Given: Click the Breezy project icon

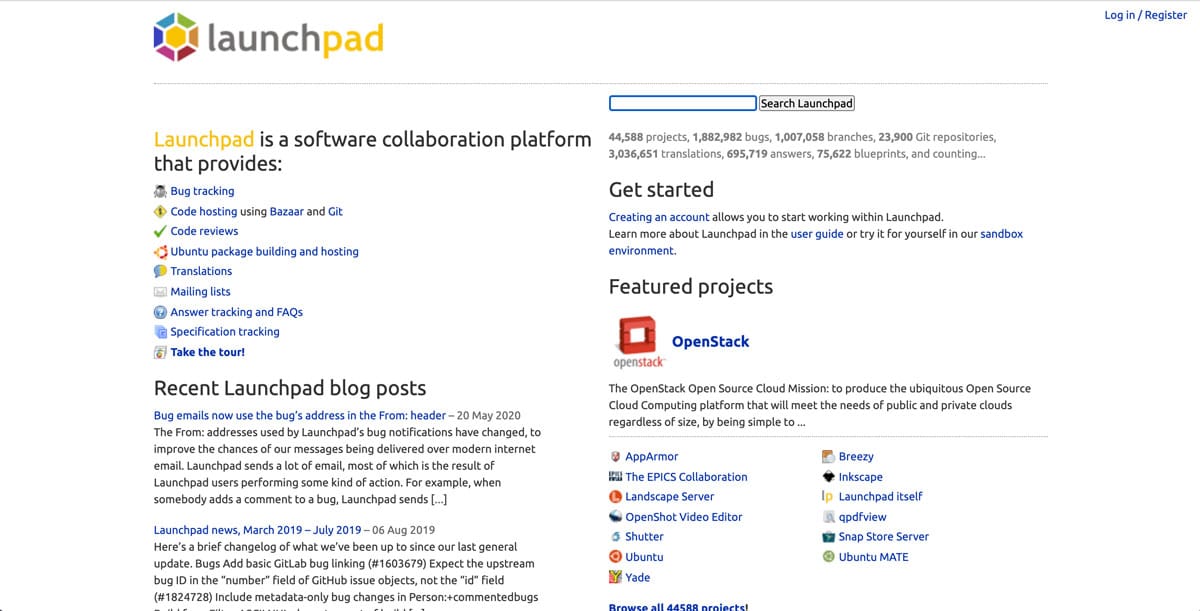Looking at the screenshot, I should point(828,457).
